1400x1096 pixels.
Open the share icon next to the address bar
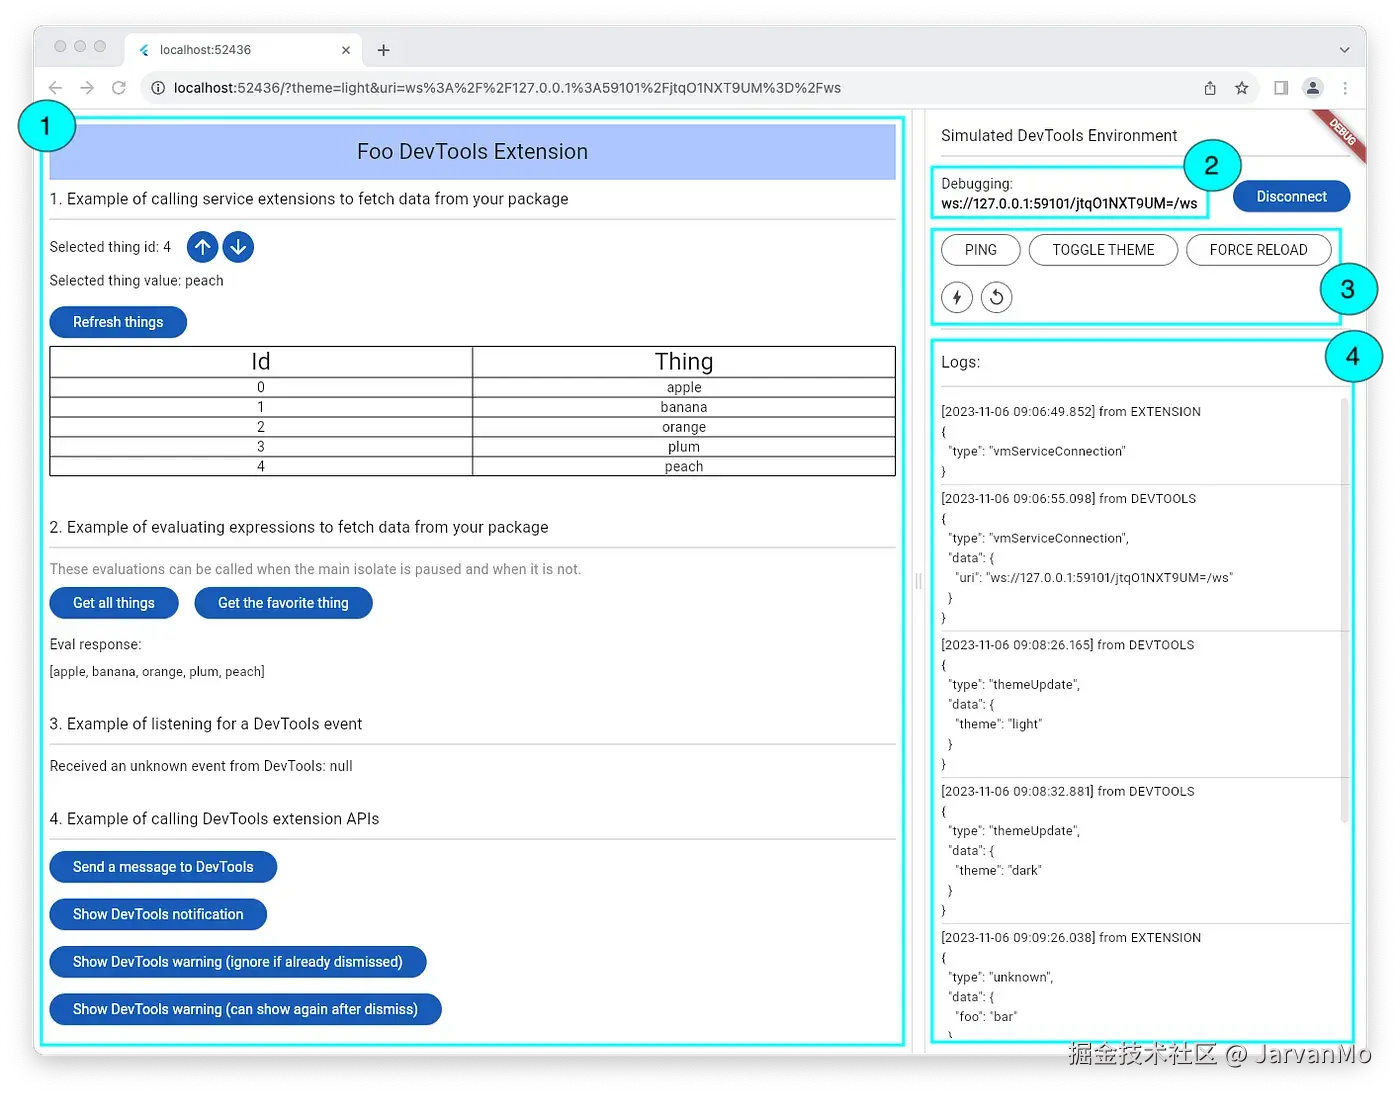click(x=1209, y=88)
